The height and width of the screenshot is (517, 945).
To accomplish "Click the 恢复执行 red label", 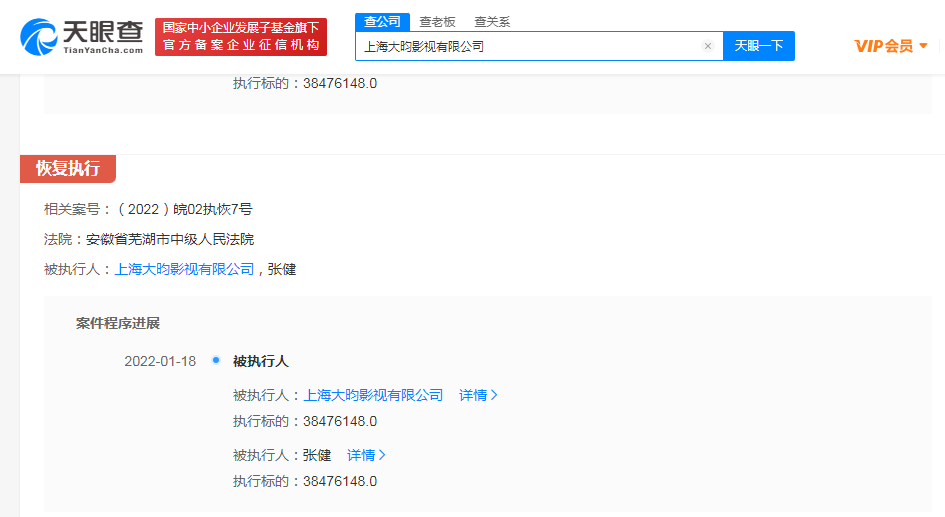I will tap(68, 169).
